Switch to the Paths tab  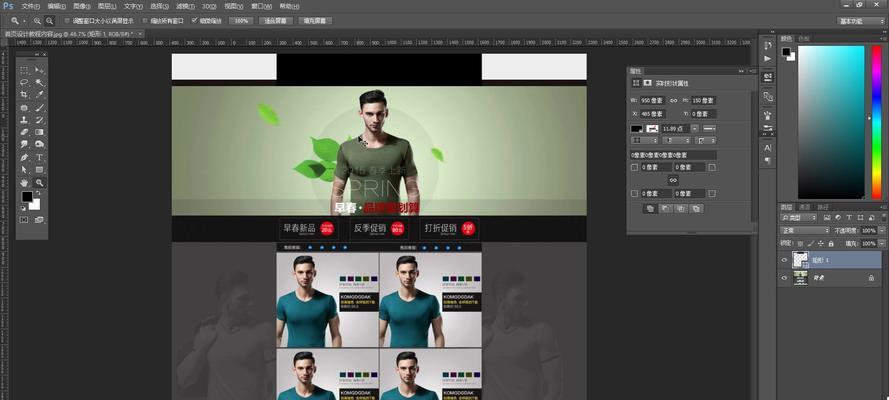coord(823,207)
